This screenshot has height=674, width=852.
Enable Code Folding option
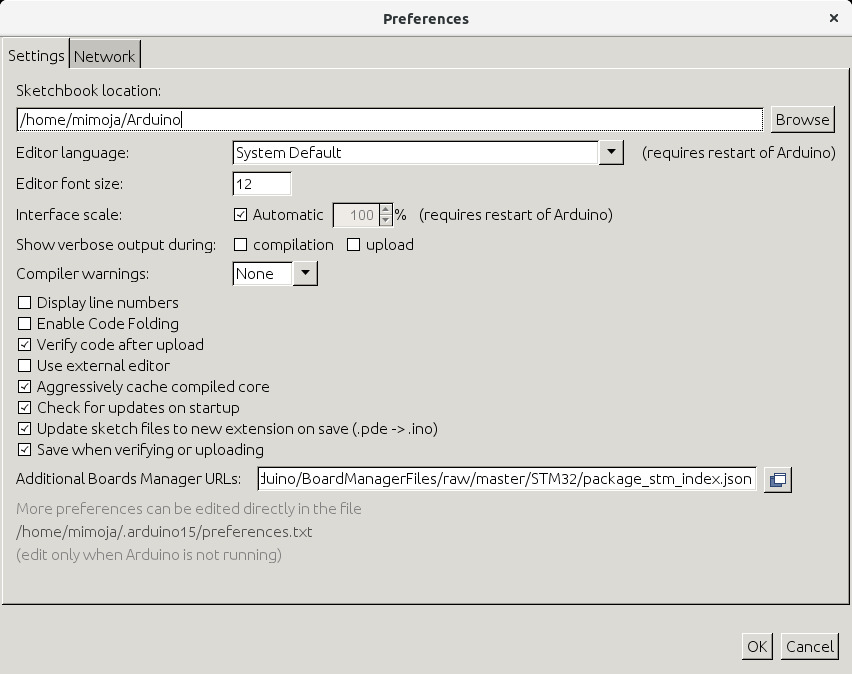tap(25, 324)
